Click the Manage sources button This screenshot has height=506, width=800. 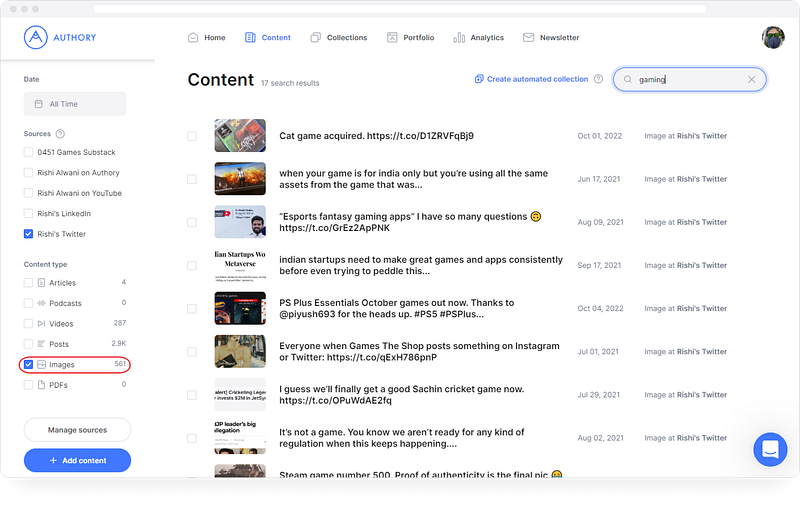(x=78, y=430)
